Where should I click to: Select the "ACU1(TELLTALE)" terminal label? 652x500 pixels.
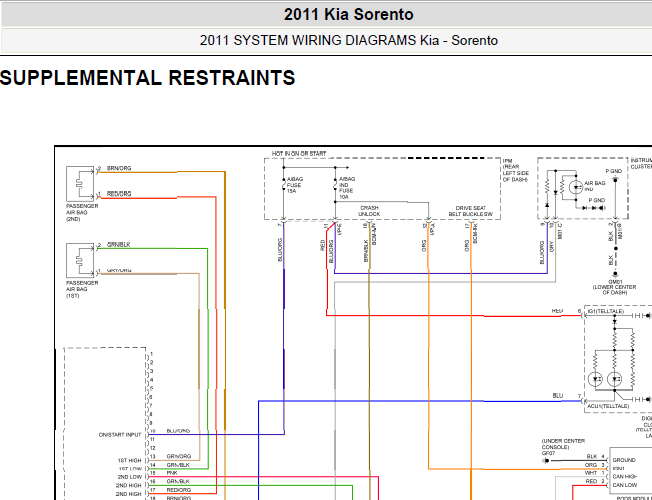click(608, 406)
